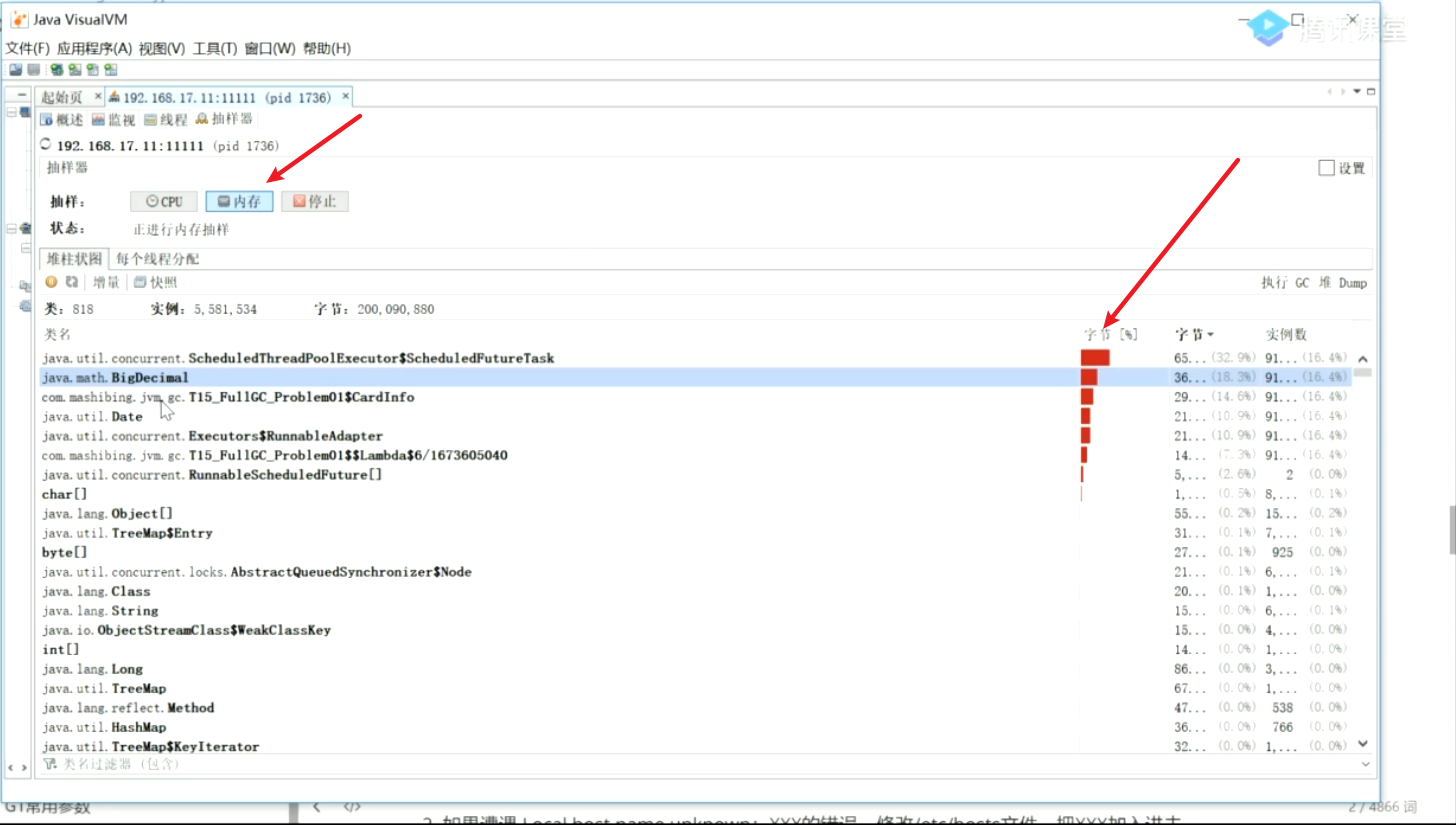Click scrollbar down arrow in class table

coord(1362,744)
